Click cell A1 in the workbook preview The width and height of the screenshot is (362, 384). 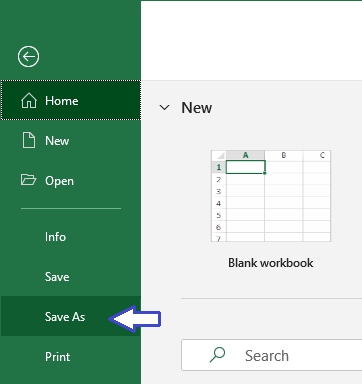246,167
